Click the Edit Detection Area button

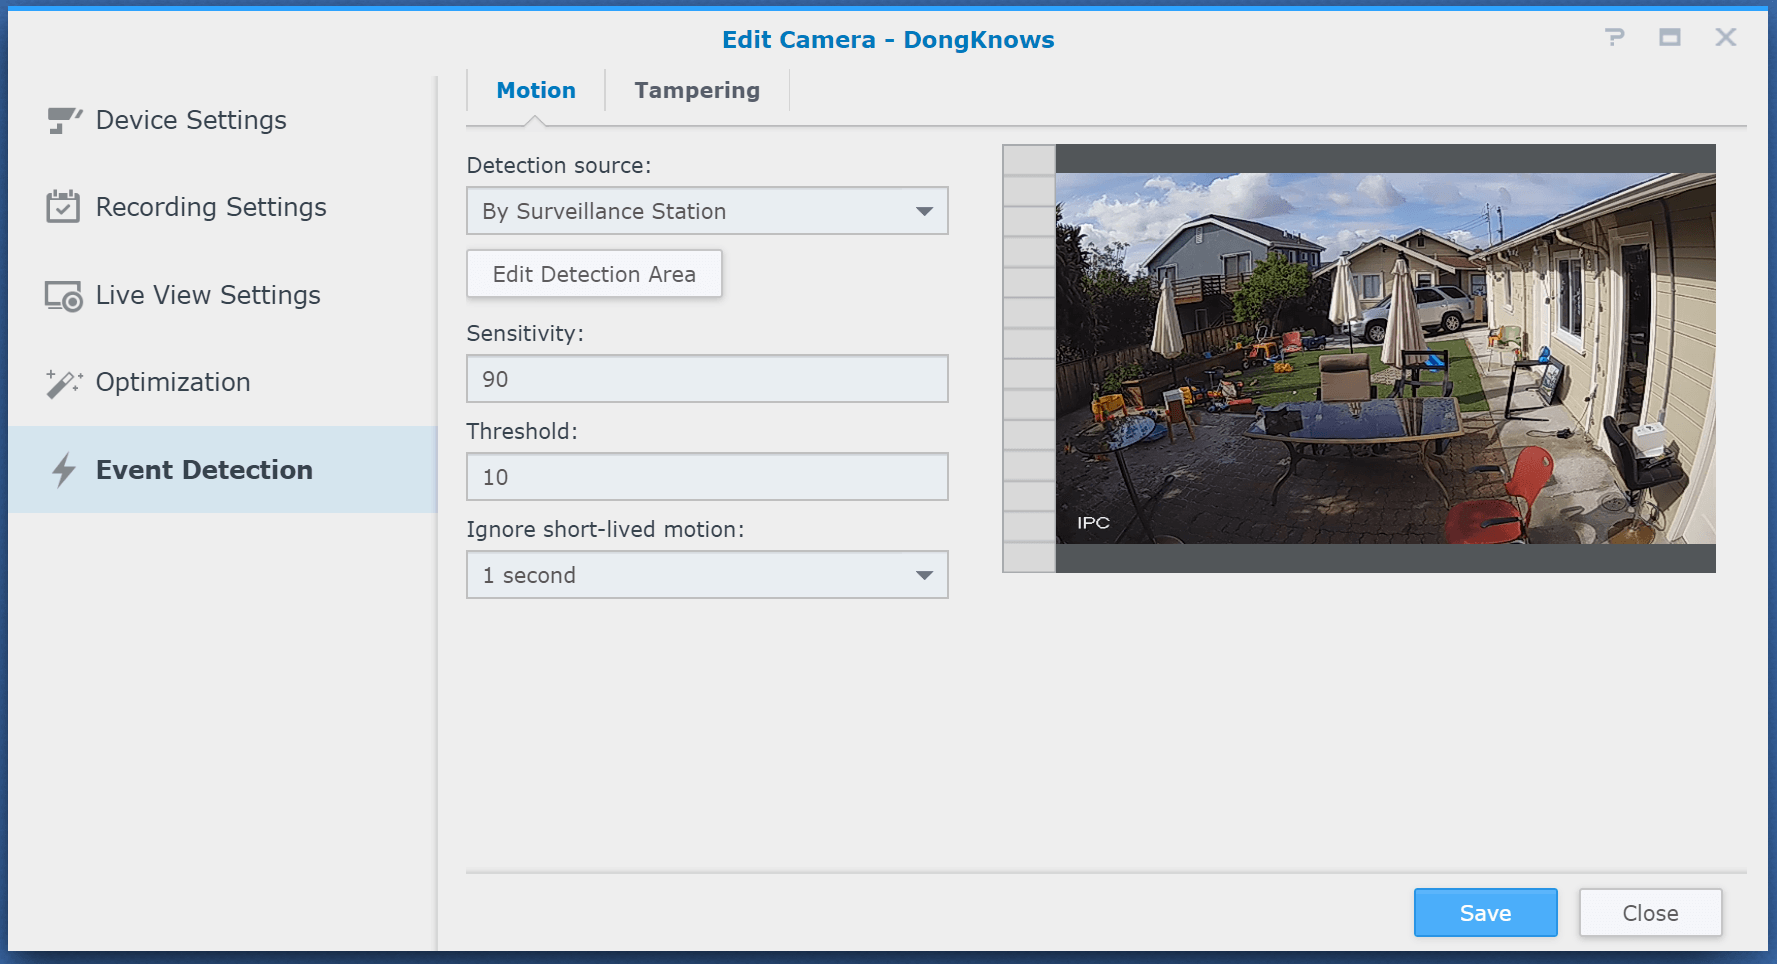coord(594,274)
